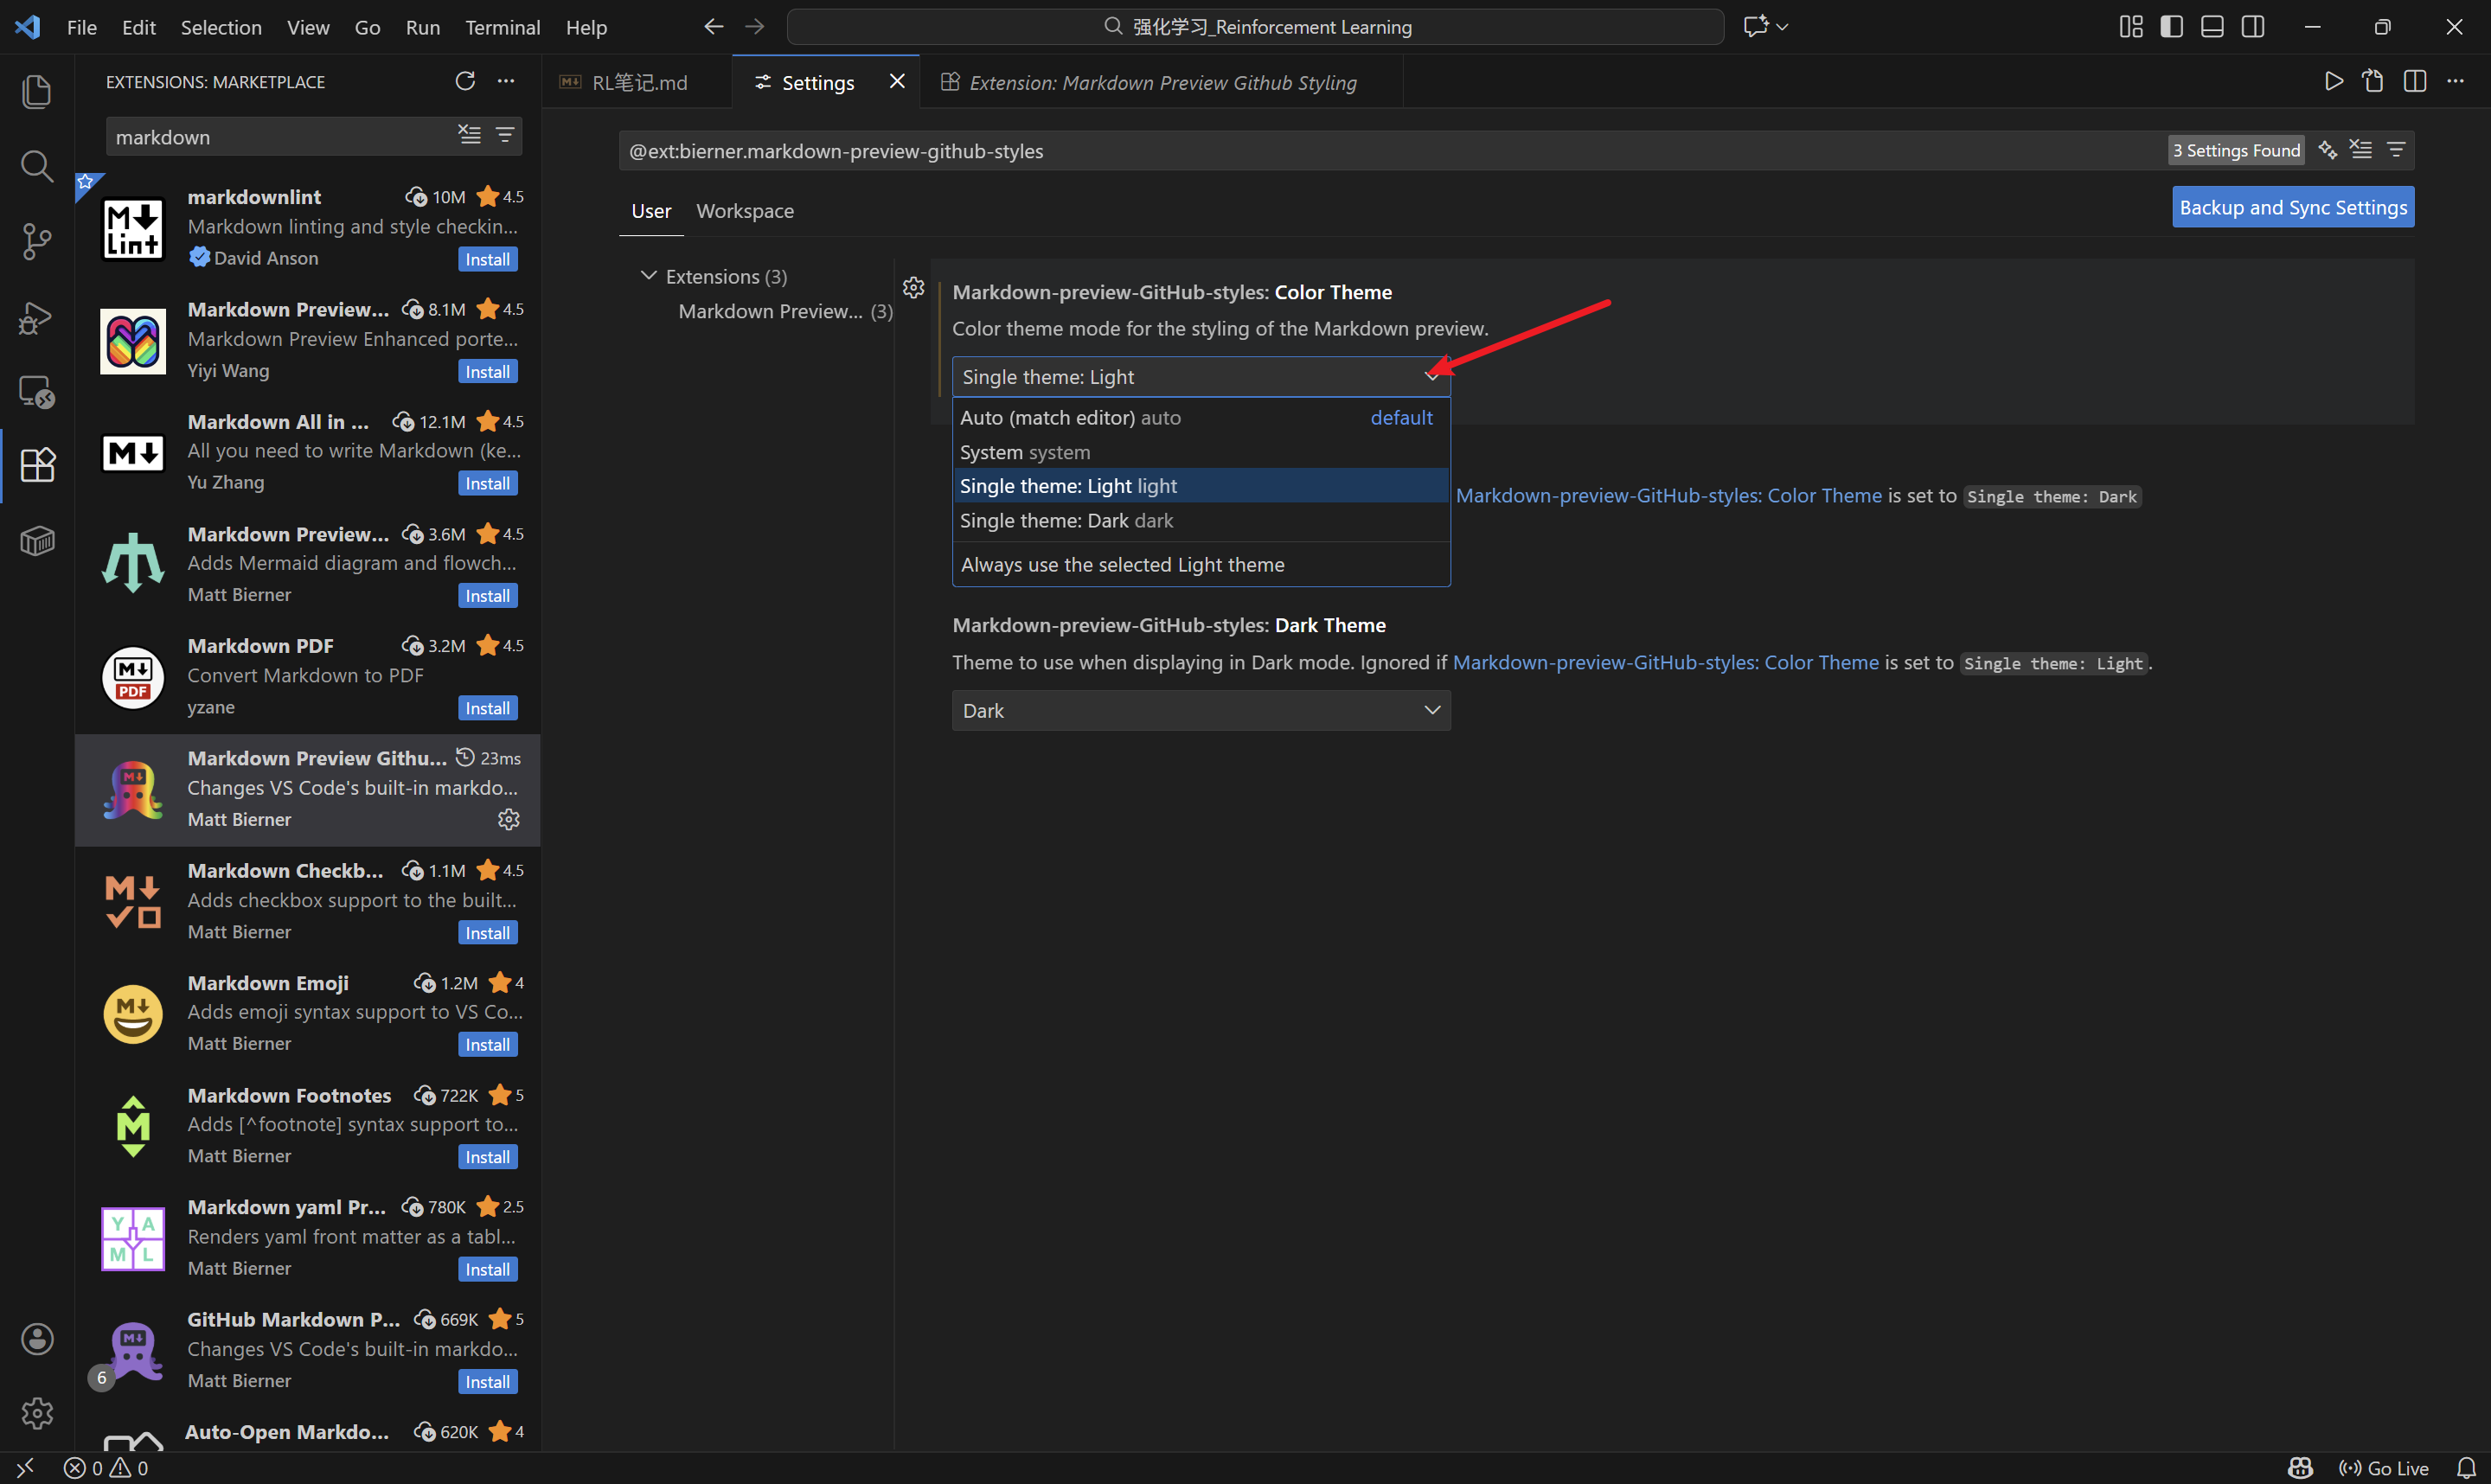Viewport: 2491px width, 1484px height.
Task: Refresh the extensions marketplace list
Action: 465,81
